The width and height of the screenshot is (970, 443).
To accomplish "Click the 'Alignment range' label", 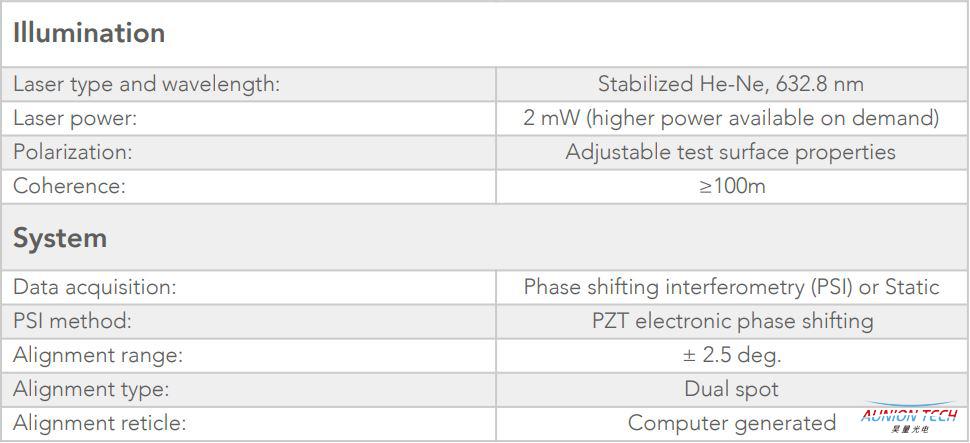I will [98, 356].
